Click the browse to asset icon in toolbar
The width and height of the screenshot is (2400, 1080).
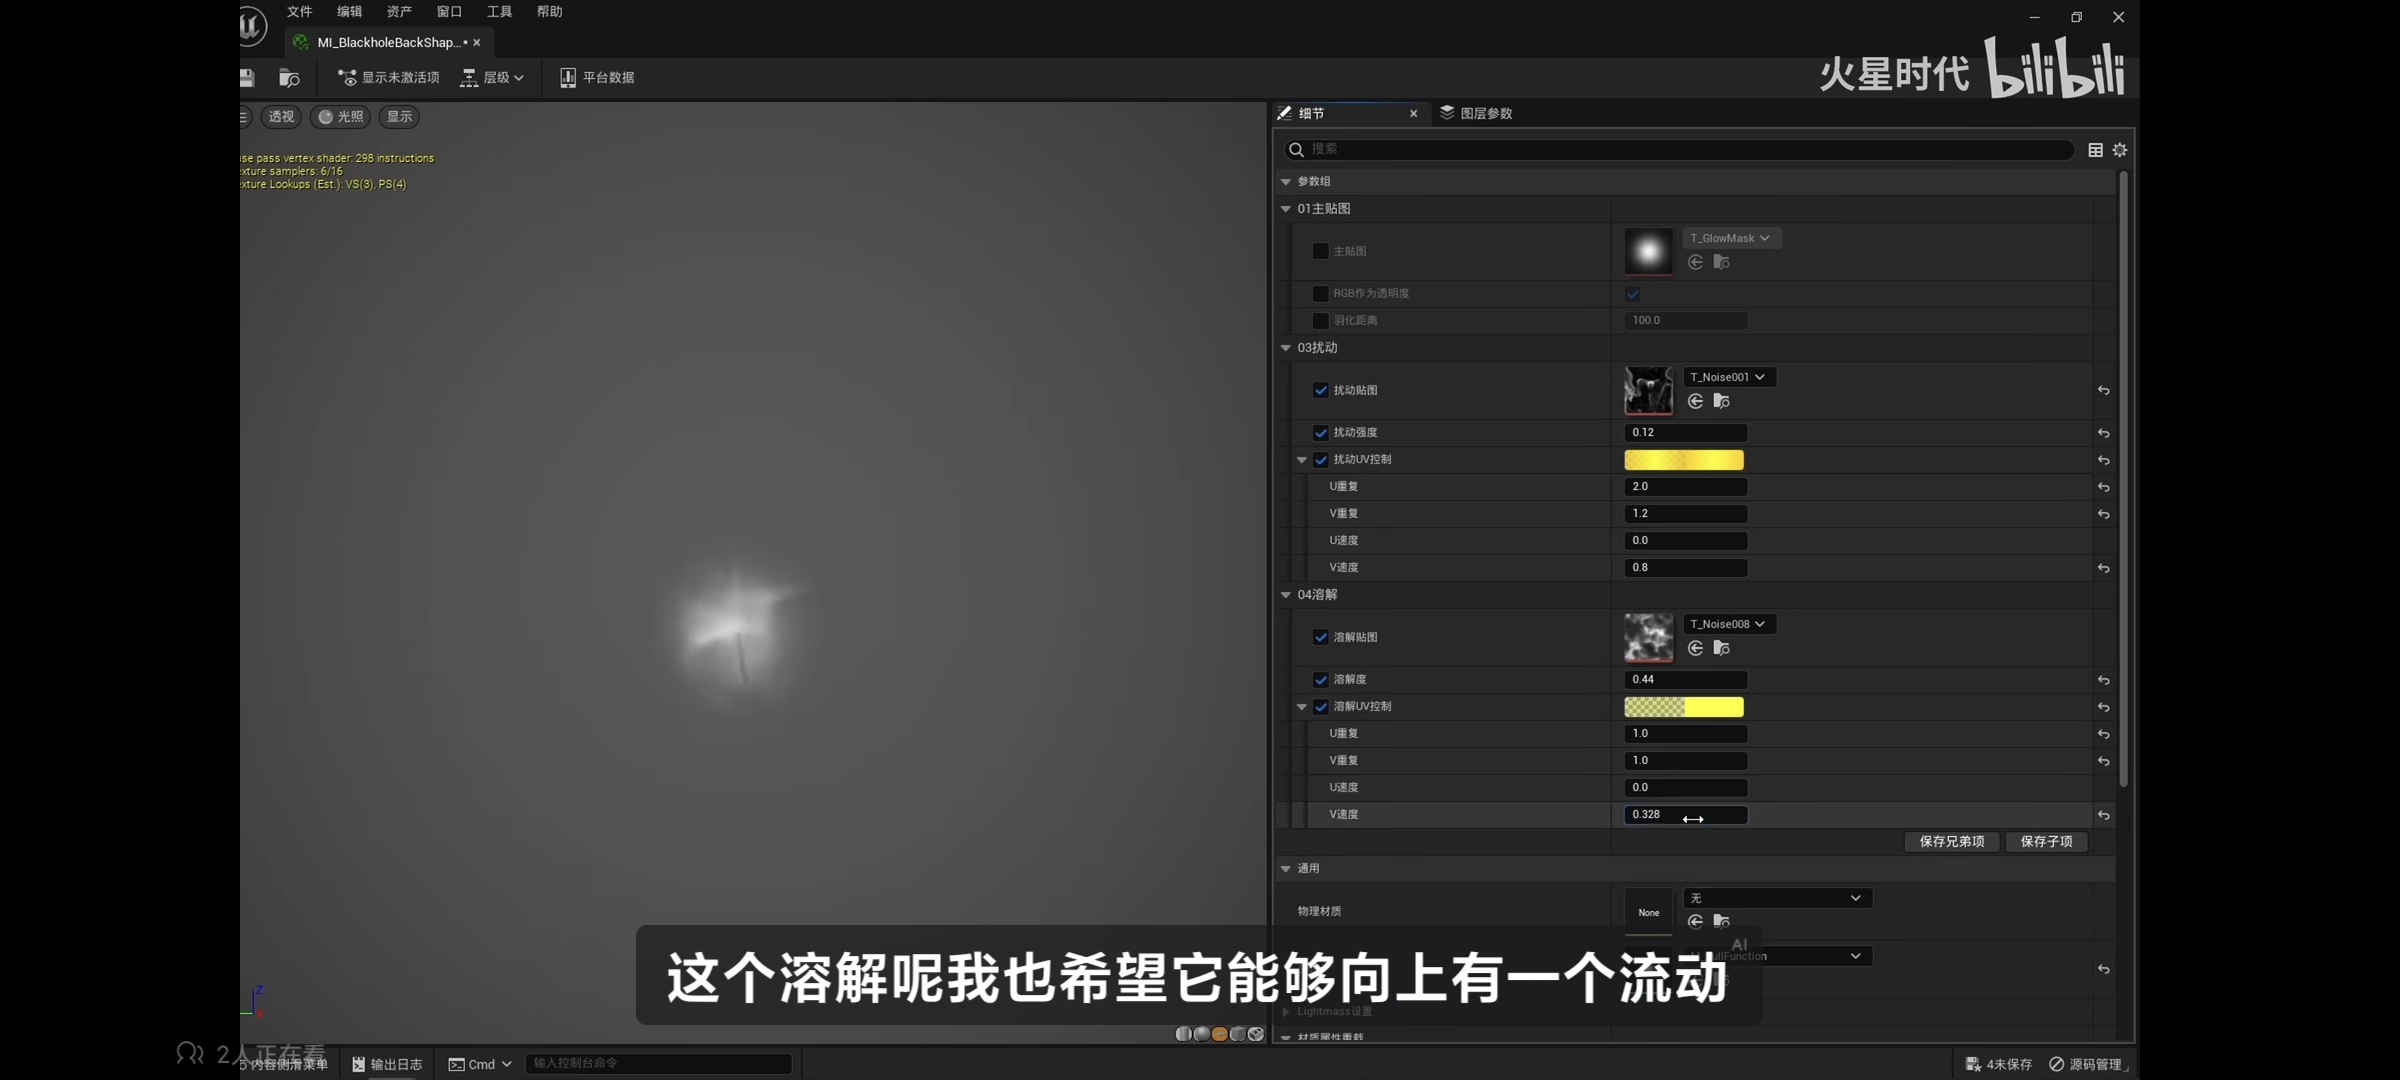pos(289,77)
